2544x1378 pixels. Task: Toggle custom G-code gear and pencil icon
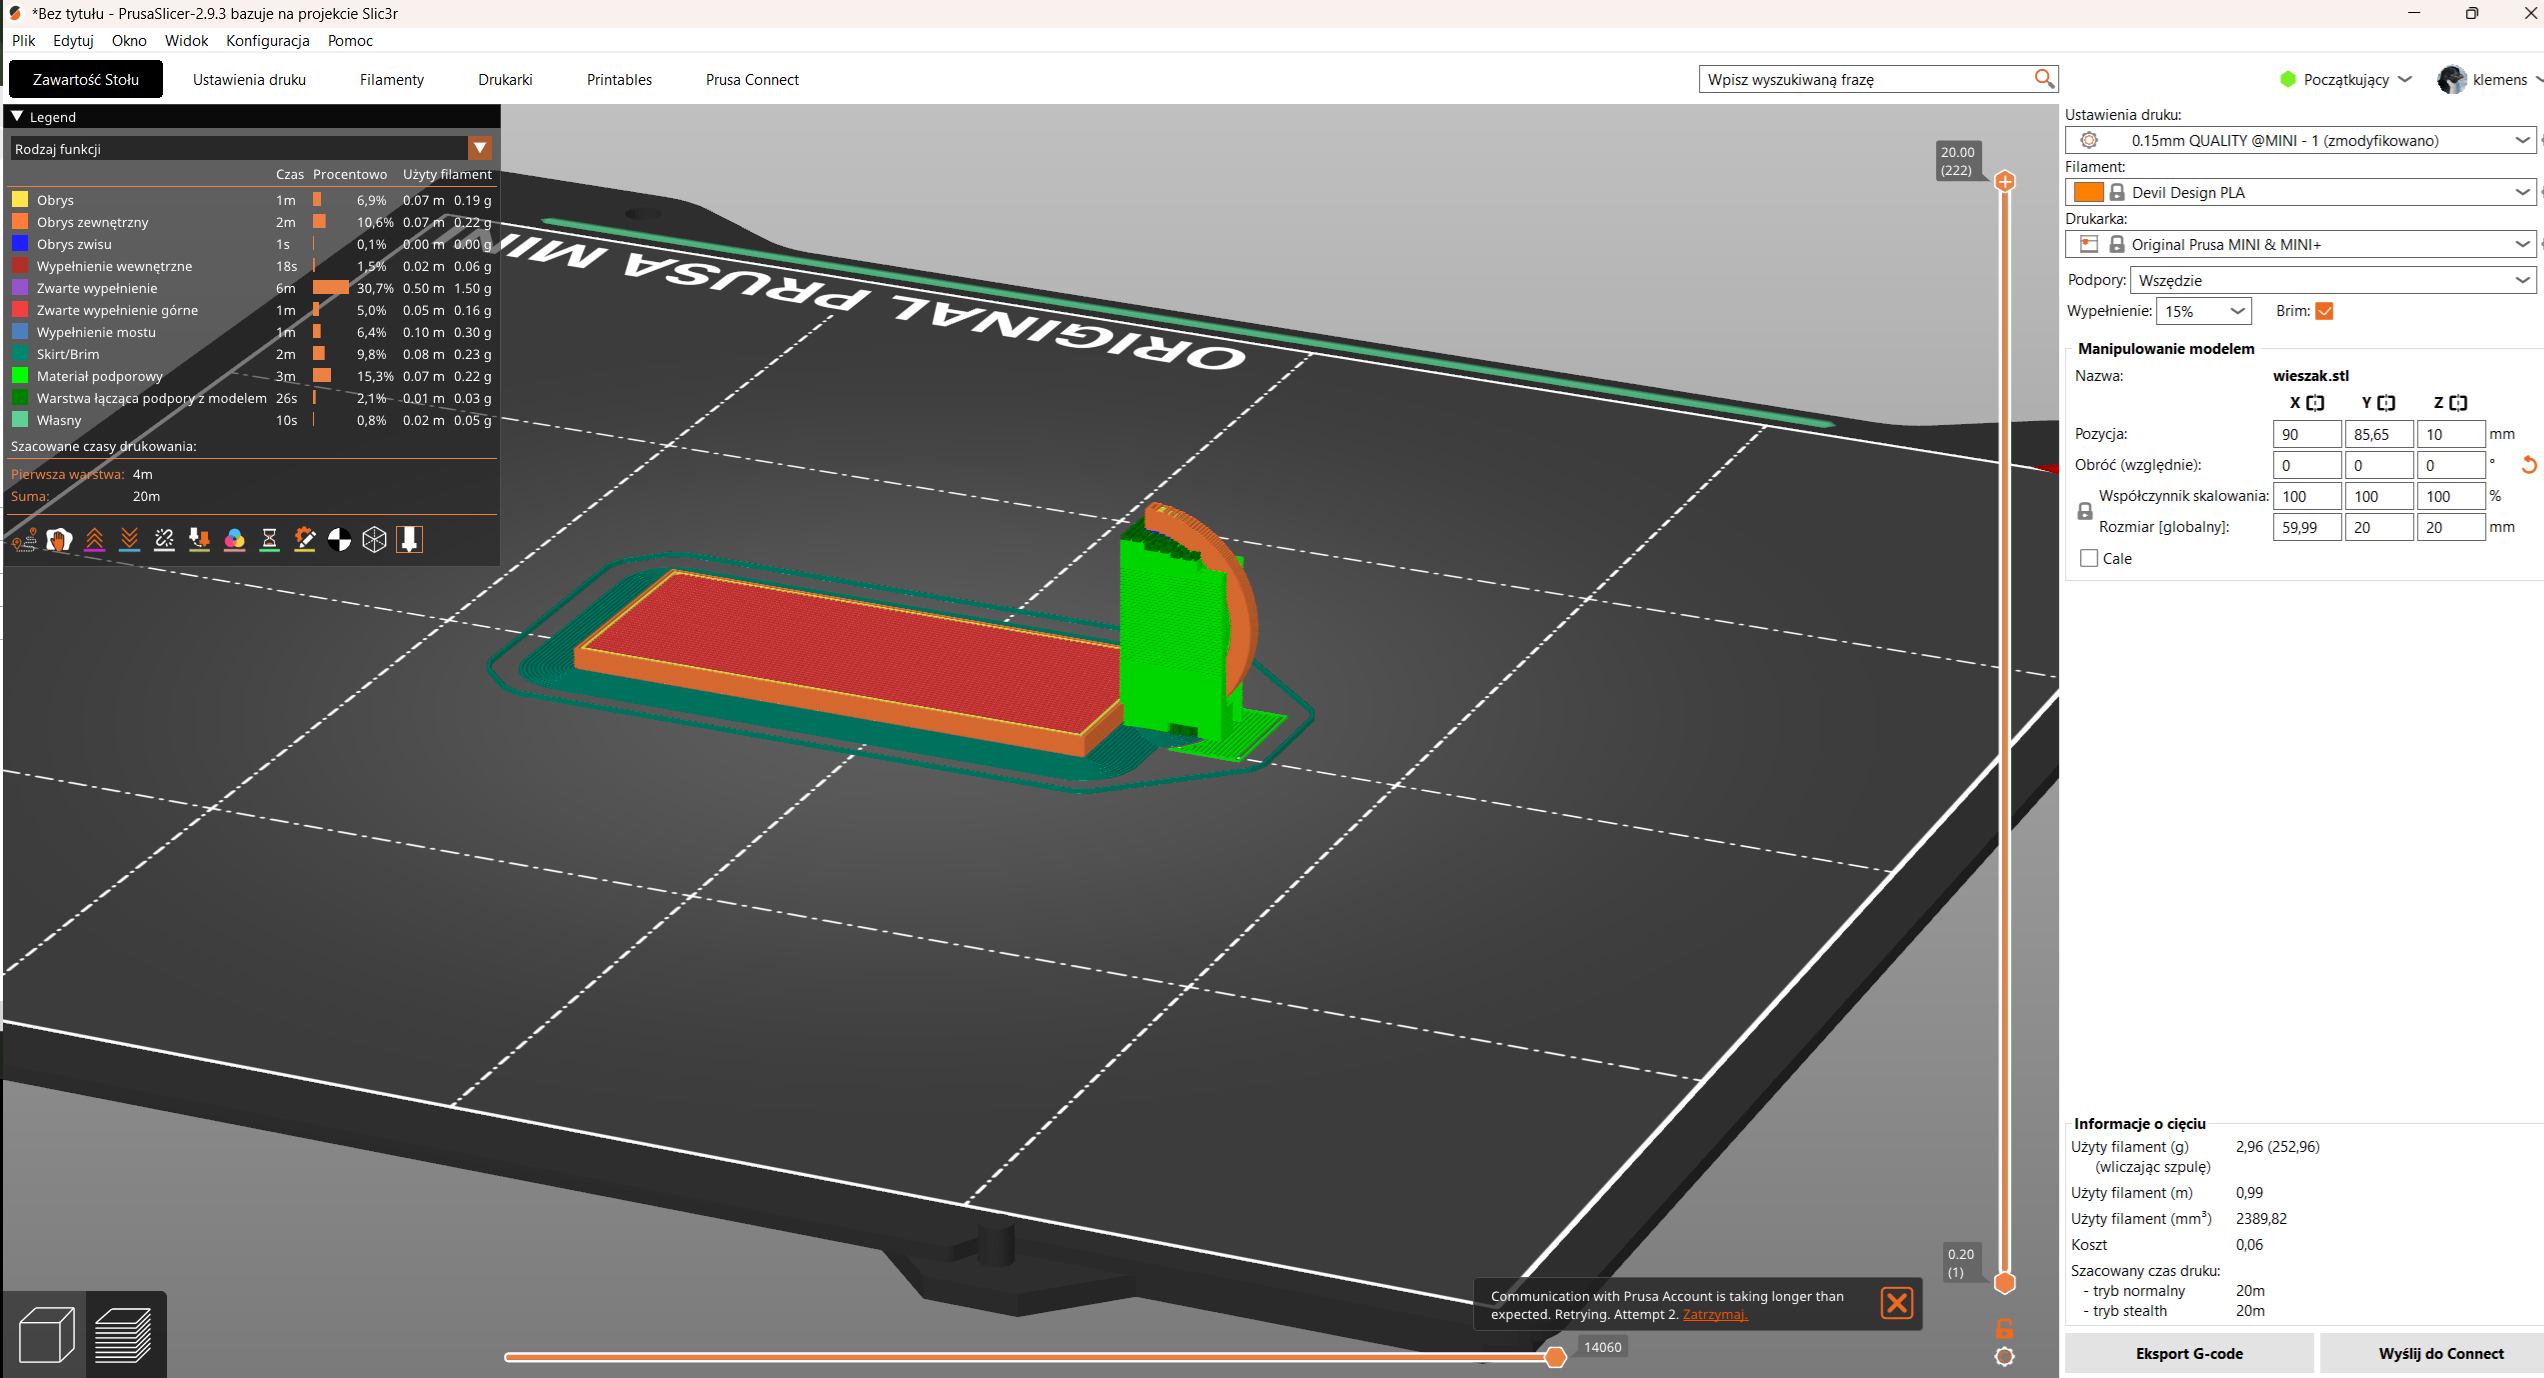click(x=304, y=540)
